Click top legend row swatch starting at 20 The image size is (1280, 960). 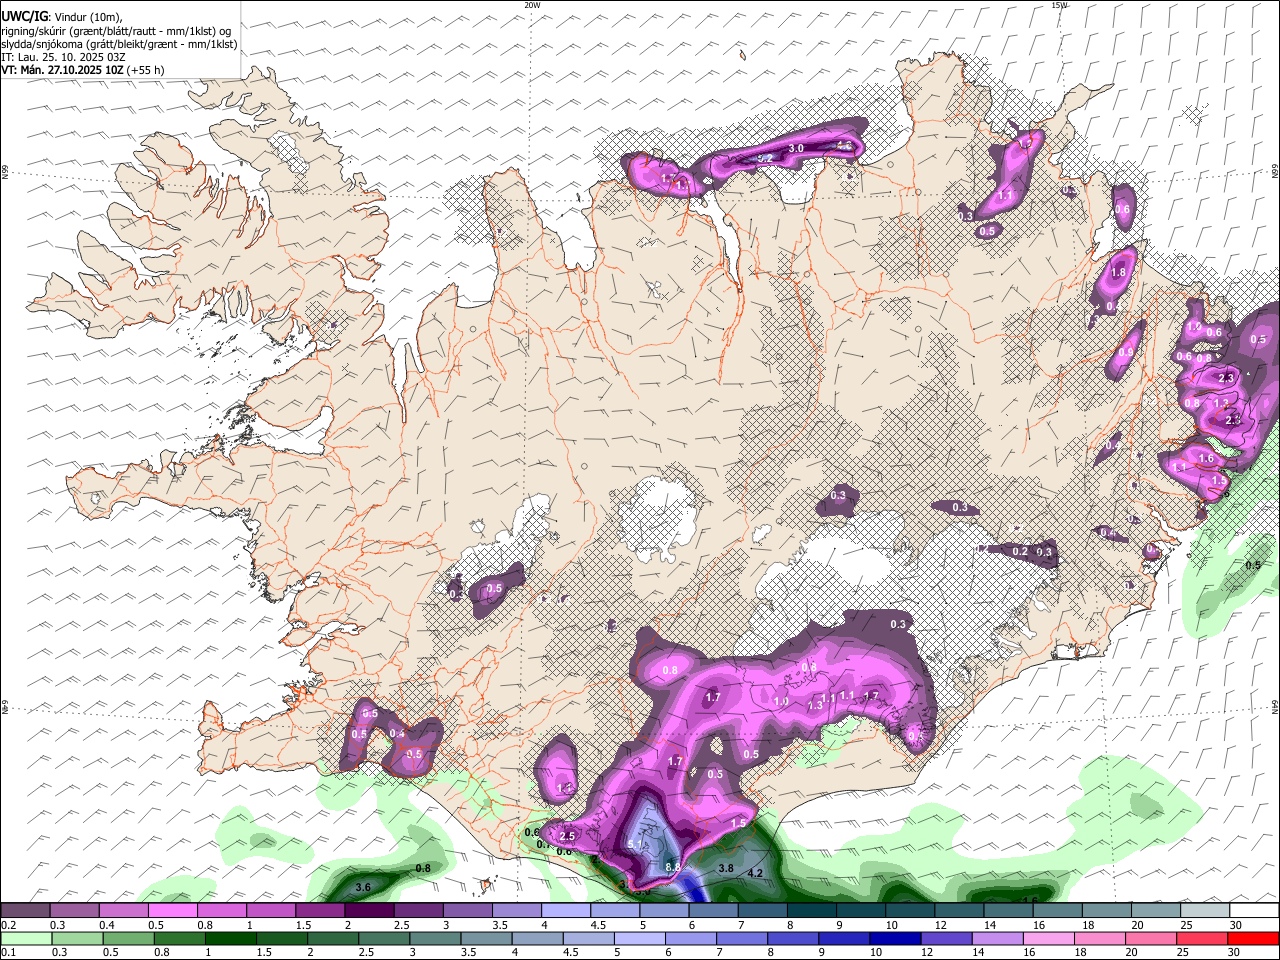coord(1156,911)
